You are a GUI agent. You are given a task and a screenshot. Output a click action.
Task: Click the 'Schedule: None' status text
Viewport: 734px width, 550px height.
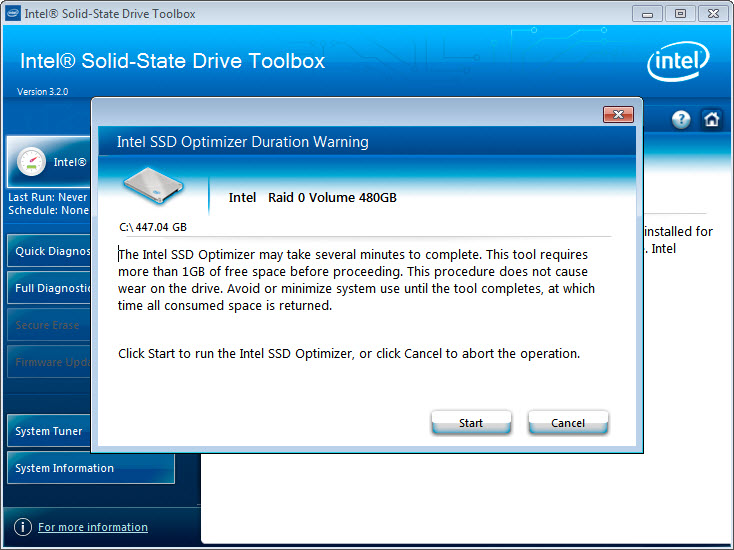pyautogui.click(x=48, y=210)
